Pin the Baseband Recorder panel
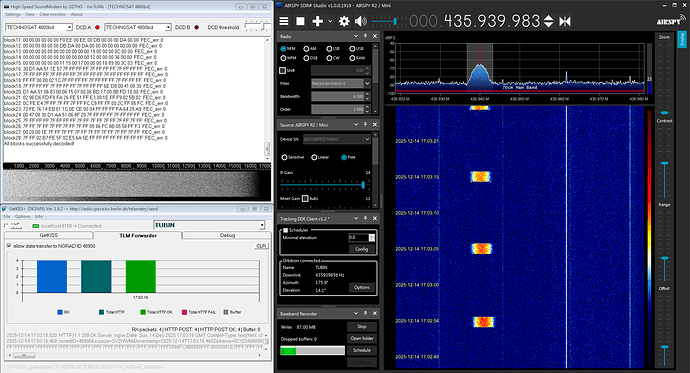Viewport: 690px width, 373px height. 365,313
